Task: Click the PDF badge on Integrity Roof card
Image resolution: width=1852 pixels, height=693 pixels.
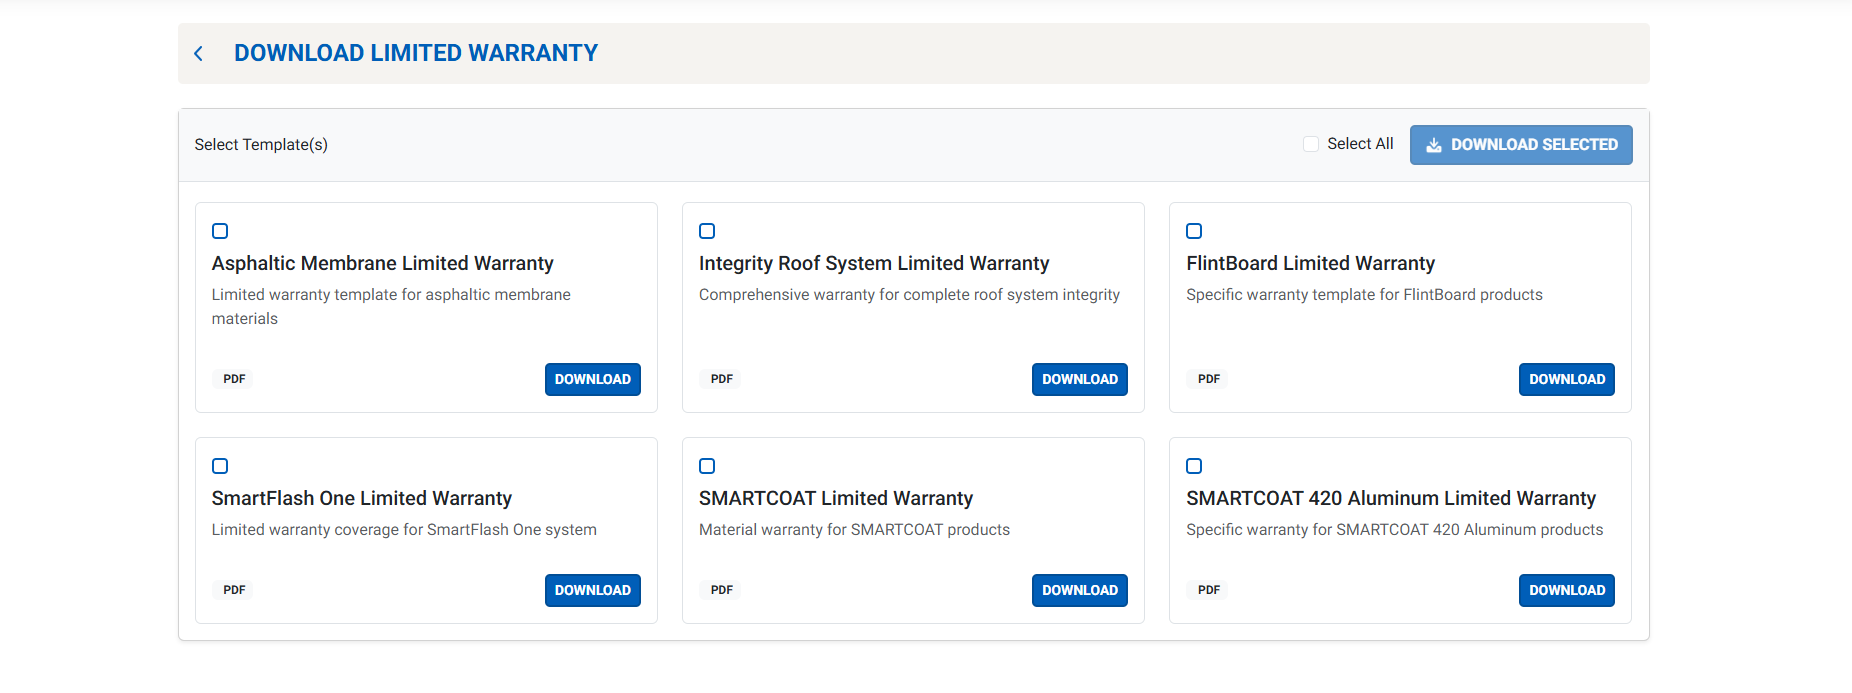Action: click(722, 379)
